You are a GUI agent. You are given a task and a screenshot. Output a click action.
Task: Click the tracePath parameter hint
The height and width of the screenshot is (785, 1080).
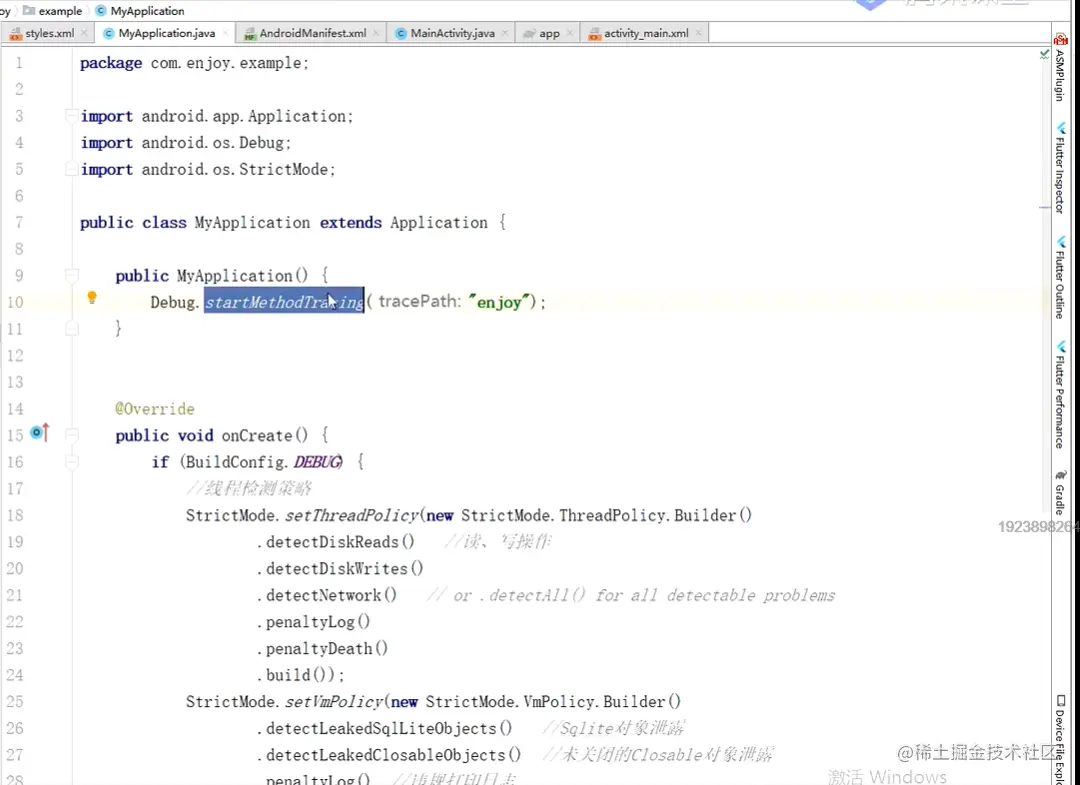[x=419, y=302]
